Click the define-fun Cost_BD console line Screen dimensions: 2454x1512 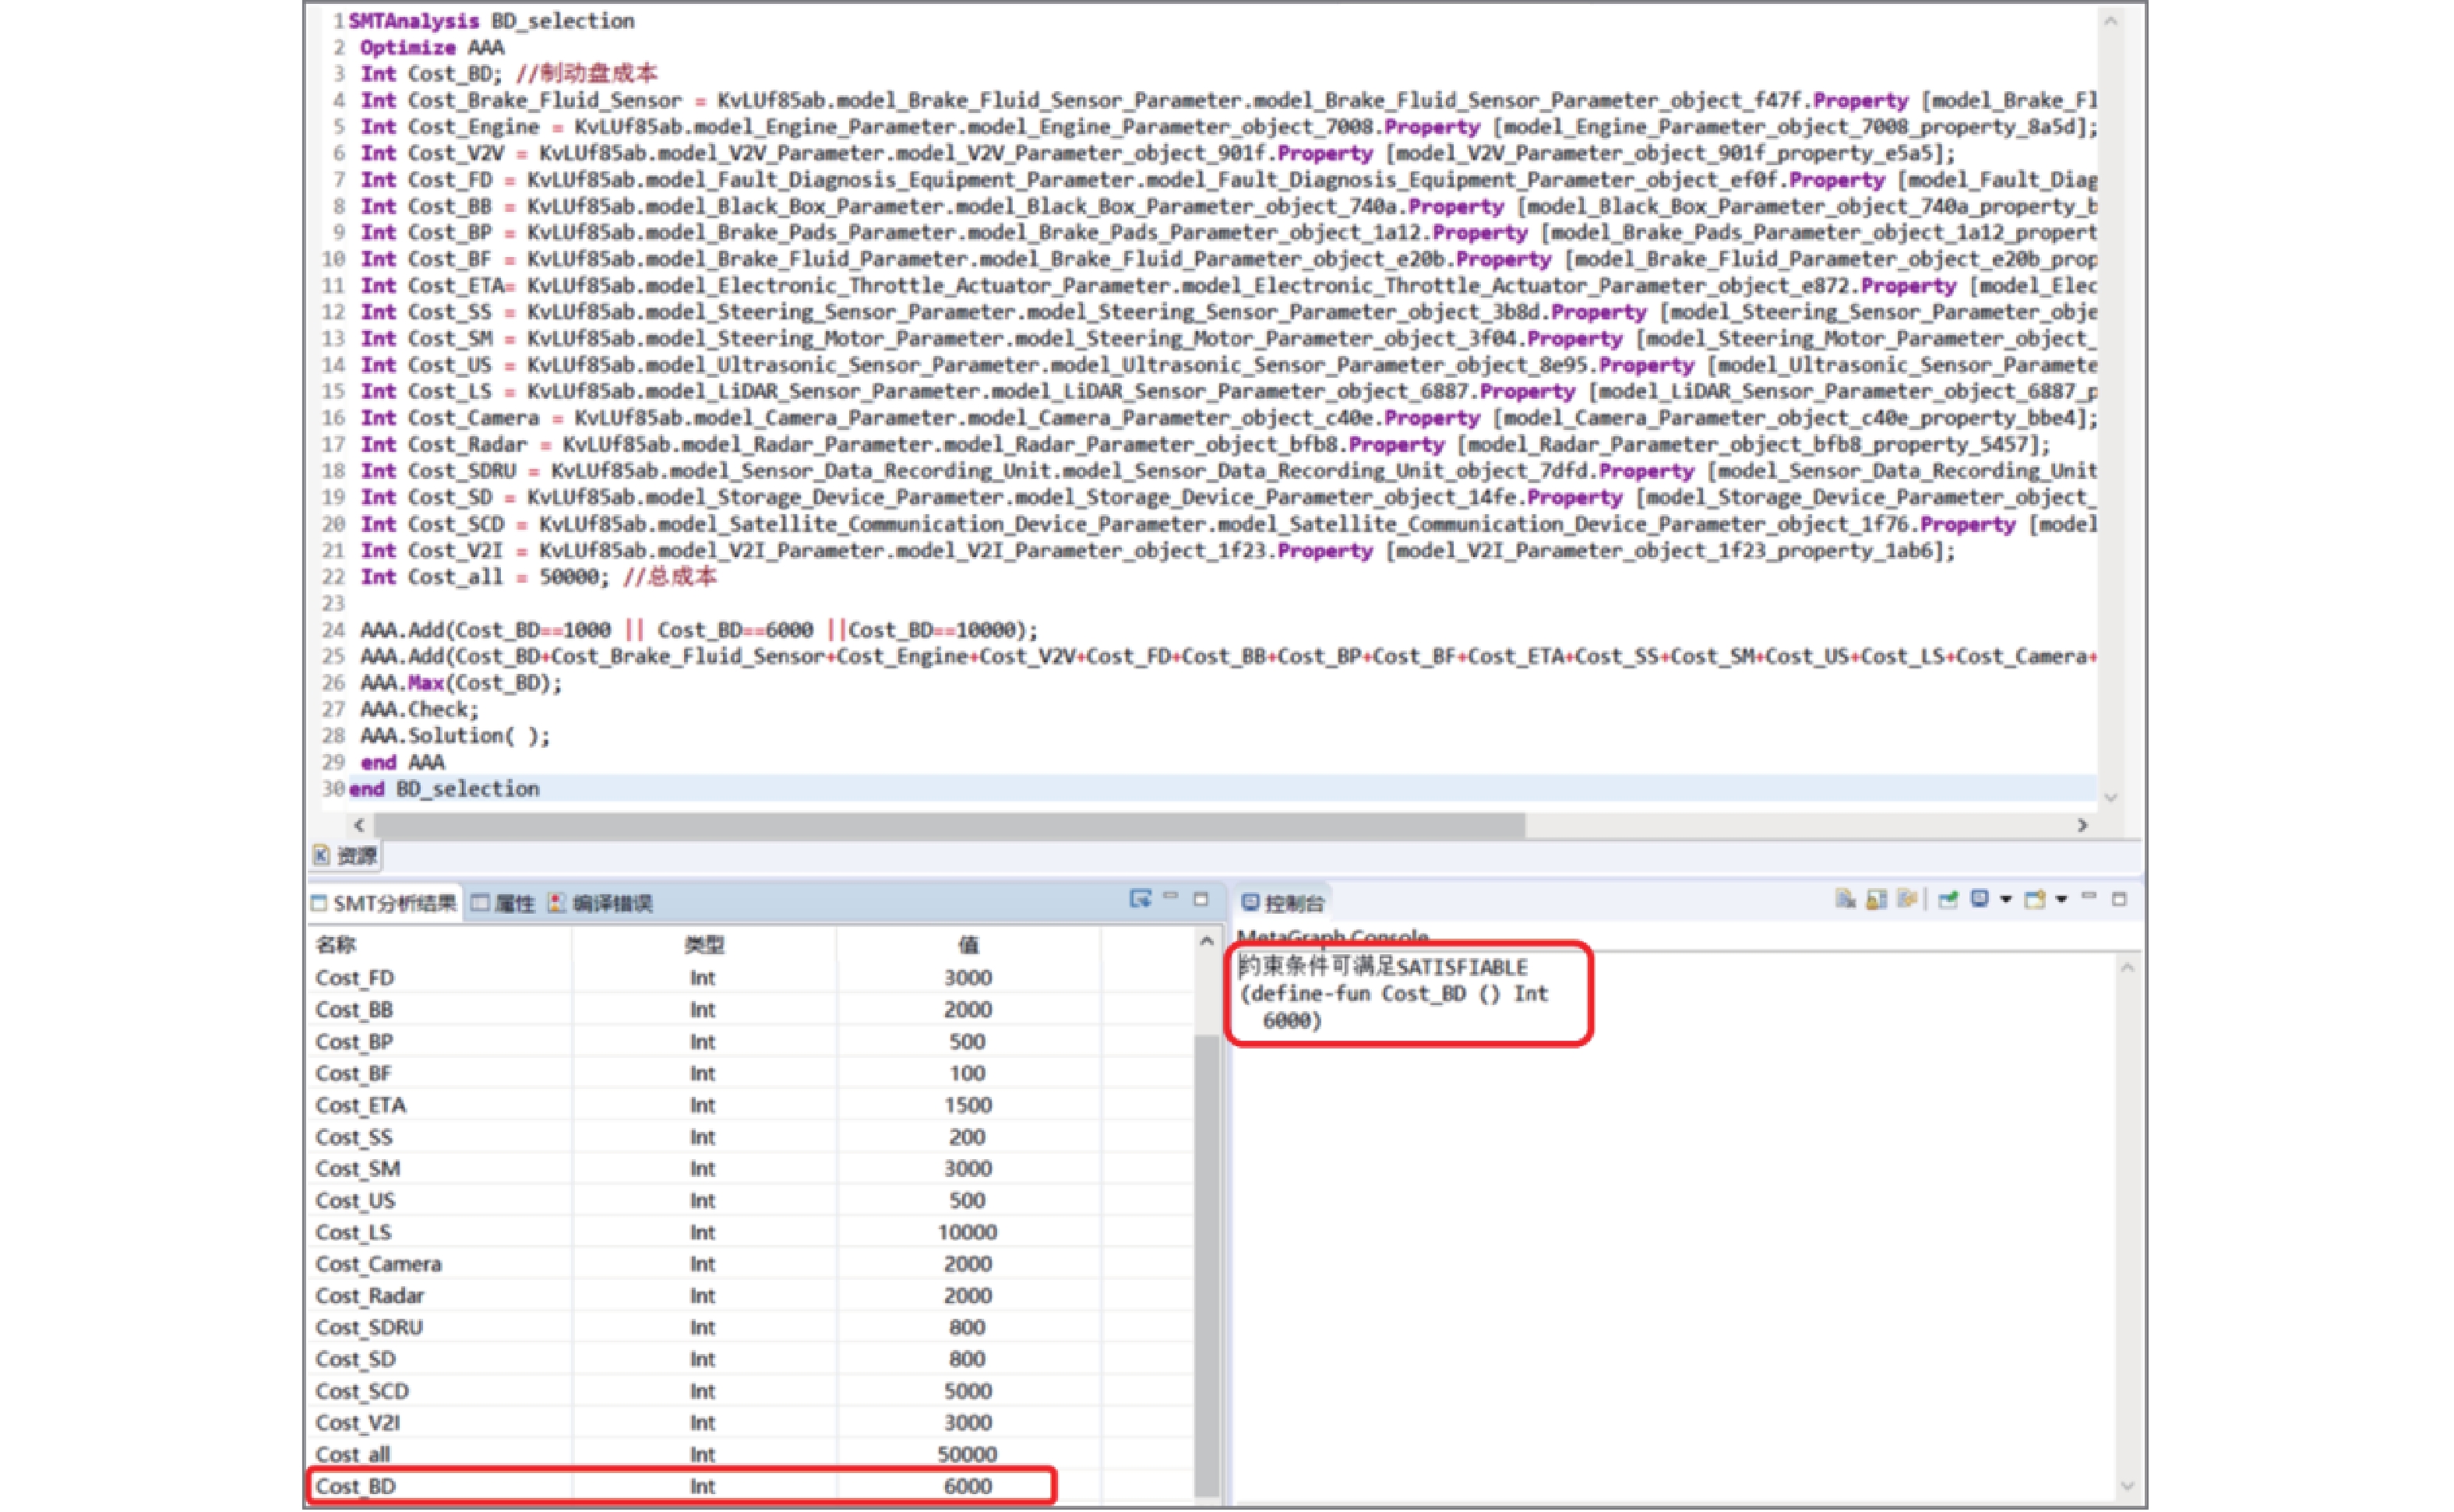1394,994
